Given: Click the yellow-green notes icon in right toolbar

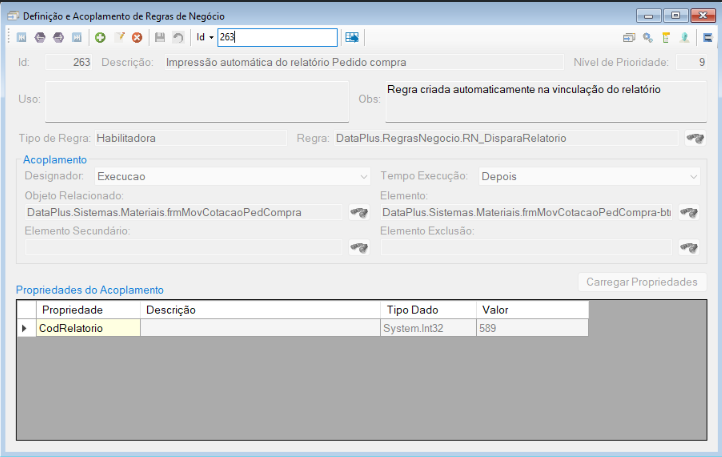Looking at the screenshot, I should click(666, 37).
